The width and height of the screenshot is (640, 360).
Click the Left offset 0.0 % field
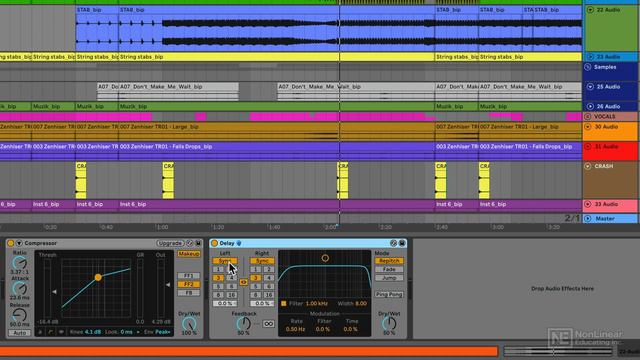point(225,303)
